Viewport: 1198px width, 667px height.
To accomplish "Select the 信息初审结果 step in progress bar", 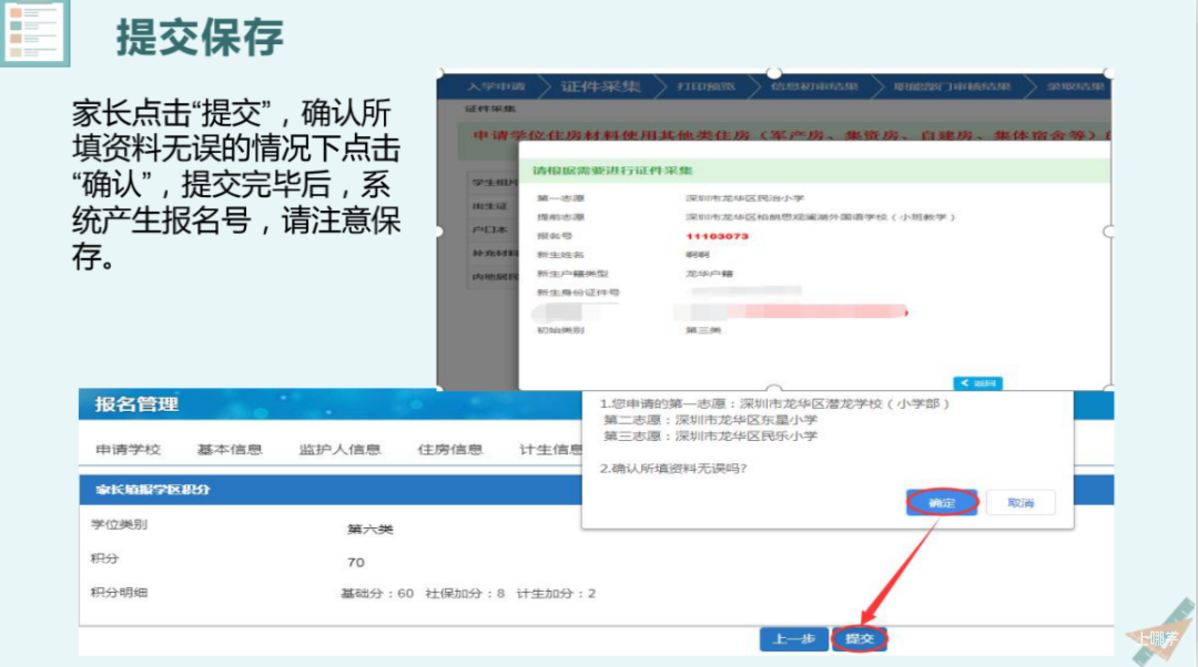I will [x=814, y=86].
